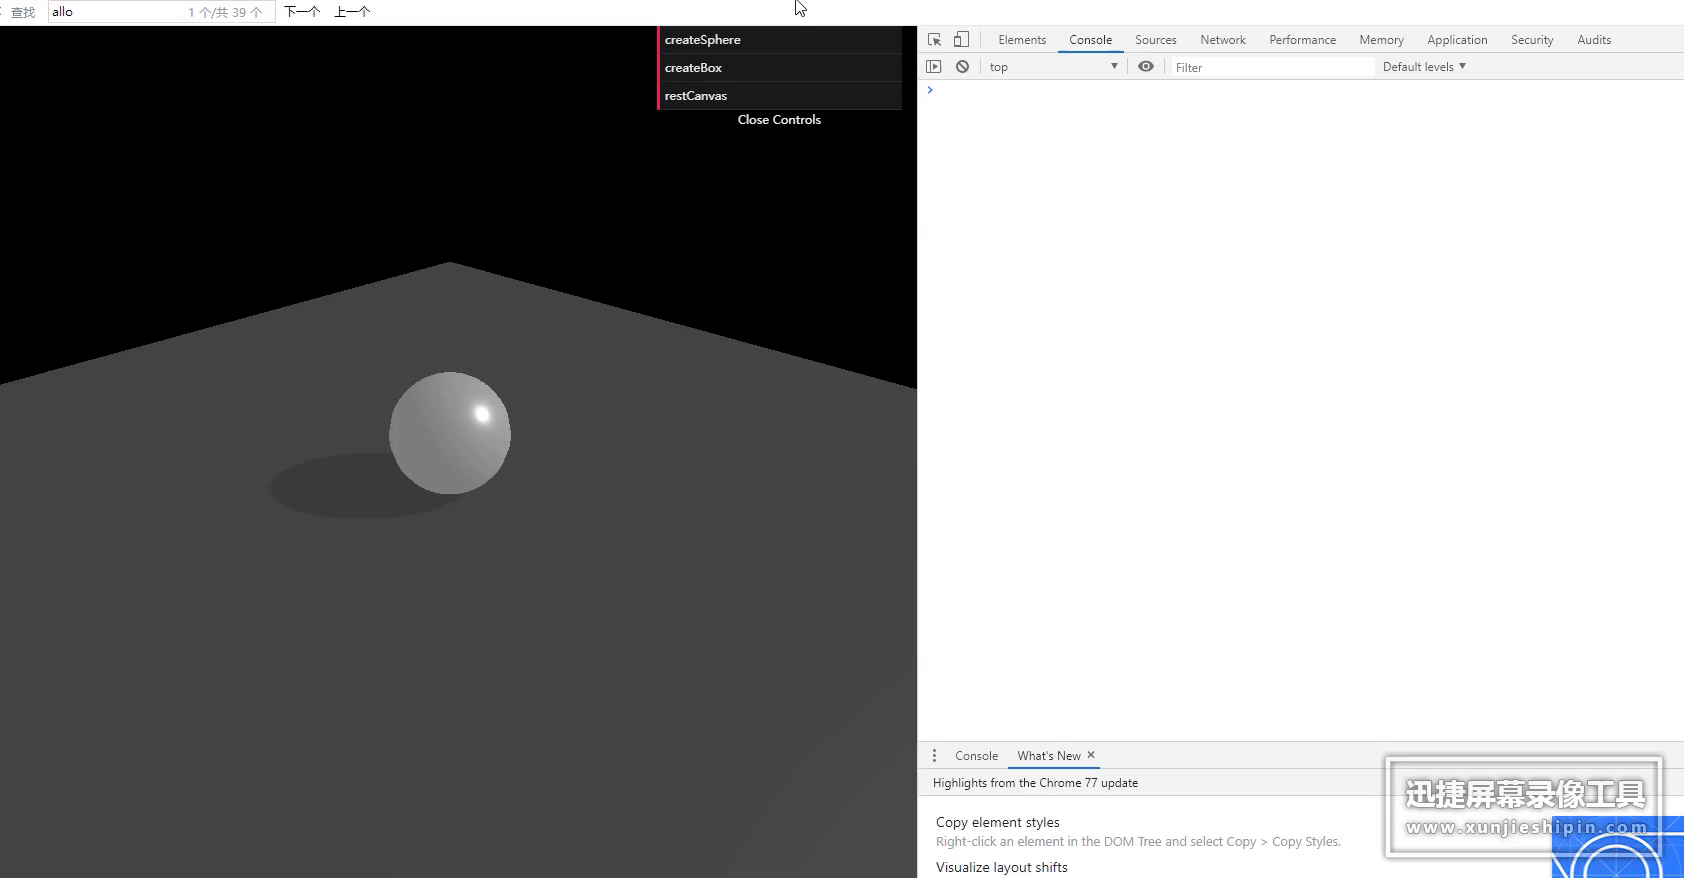Open the Default levels dropdown
The height and width of the screenshot is (878, 1684).
[1424, 67]
